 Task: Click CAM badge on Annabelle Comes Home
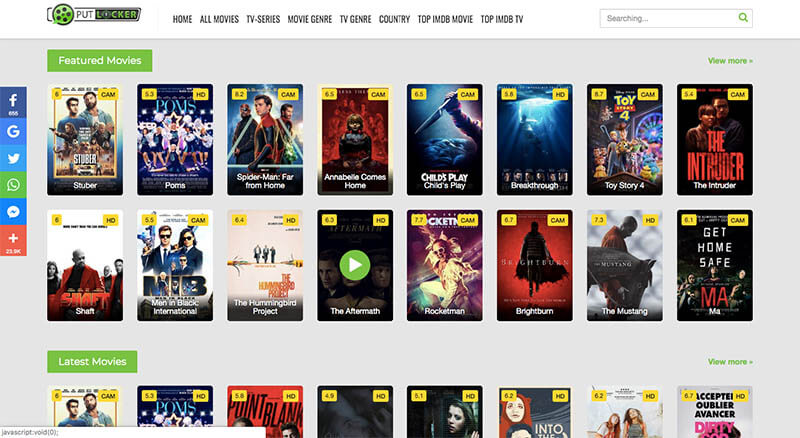378,94
